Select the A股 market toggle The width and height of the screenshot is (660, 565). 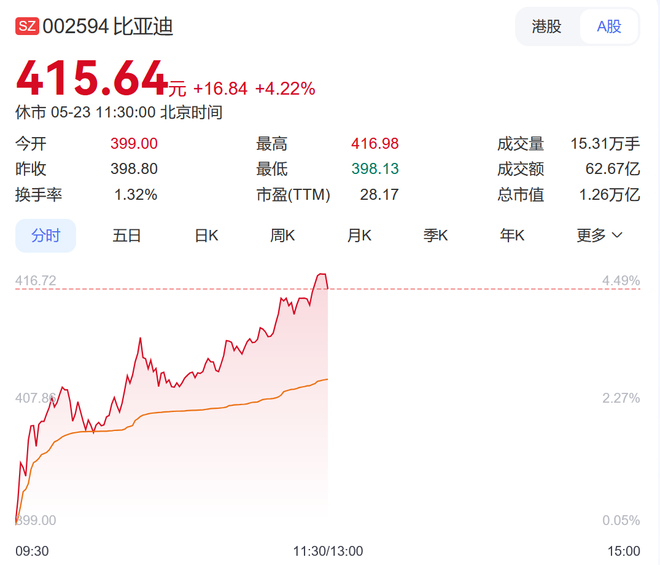click(609, 27)
